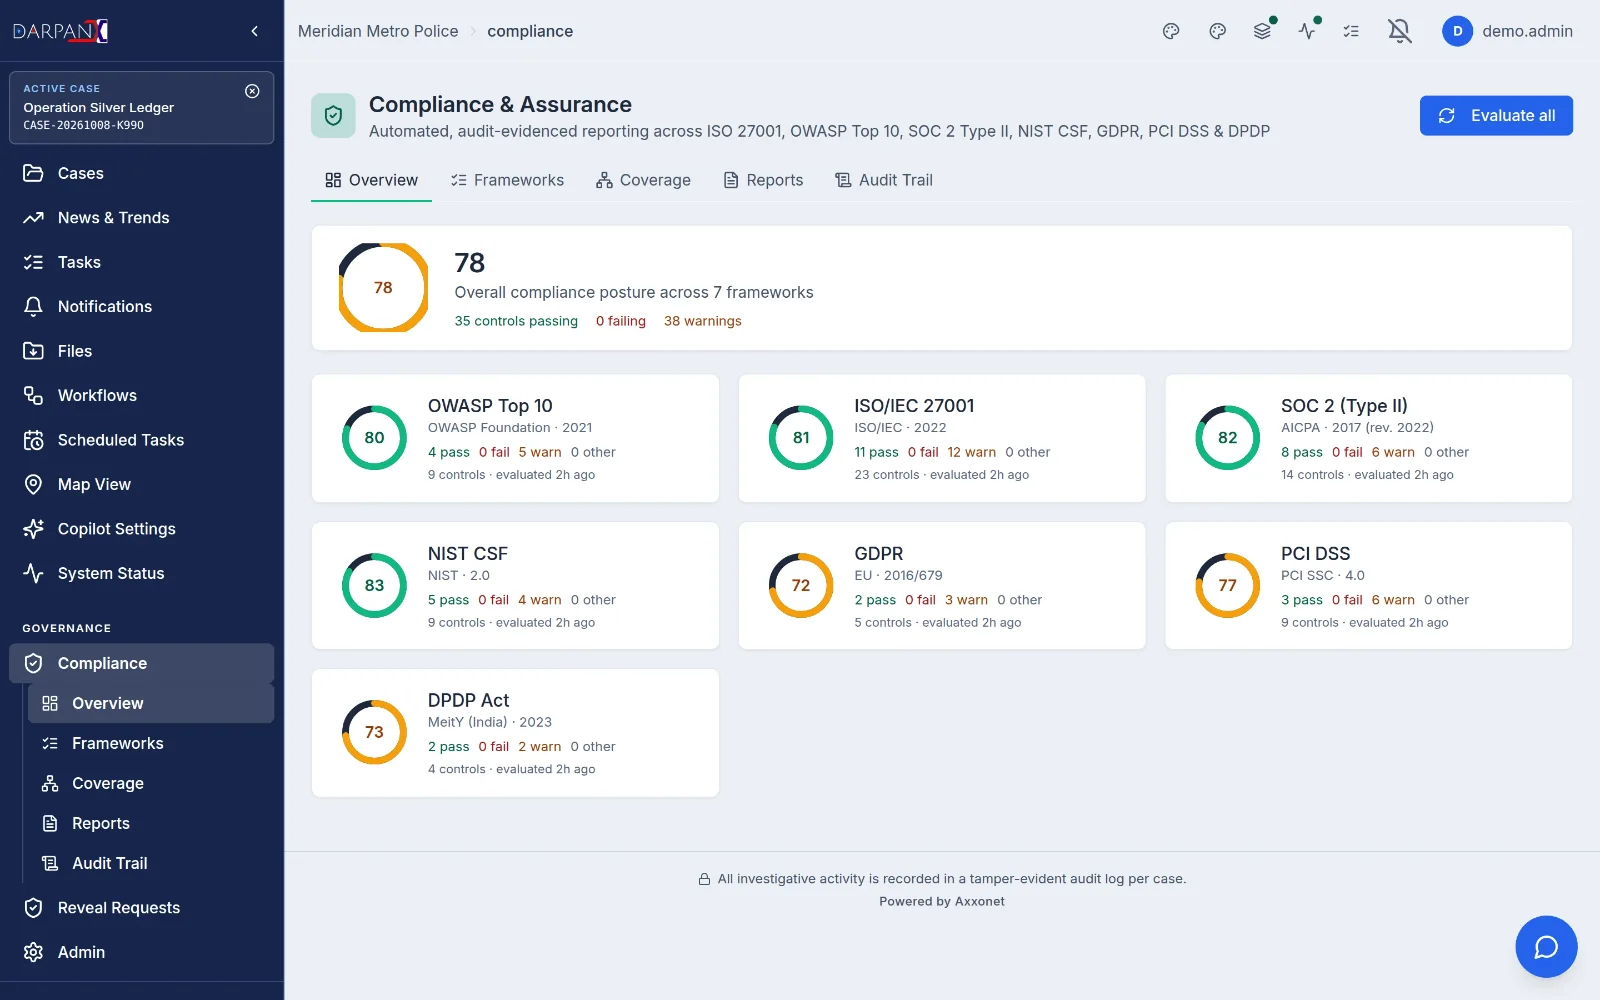
Task: Click the 38 warnings text
Action: (x=703, y=321)
